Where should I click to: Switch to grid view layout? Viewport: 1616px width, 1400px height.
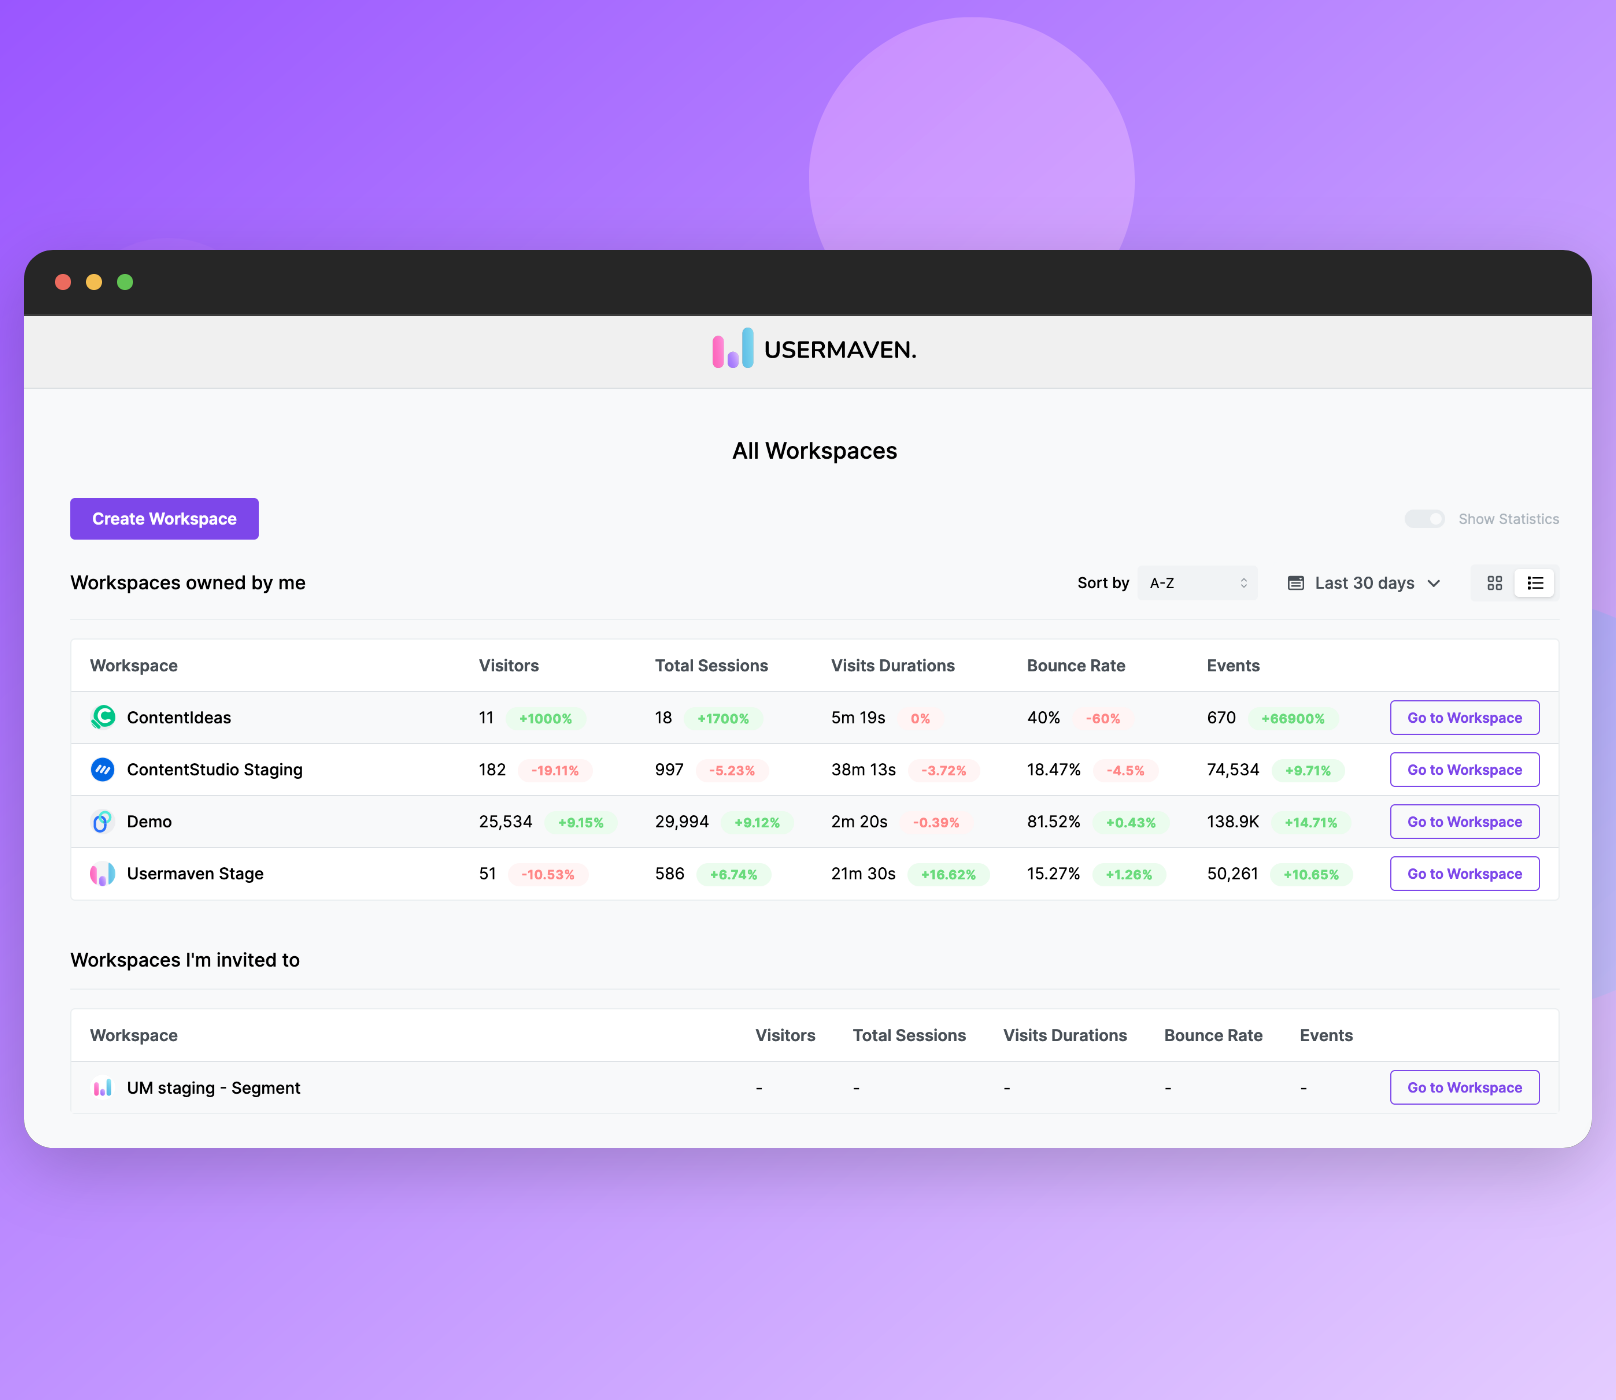pos(1495,583)
